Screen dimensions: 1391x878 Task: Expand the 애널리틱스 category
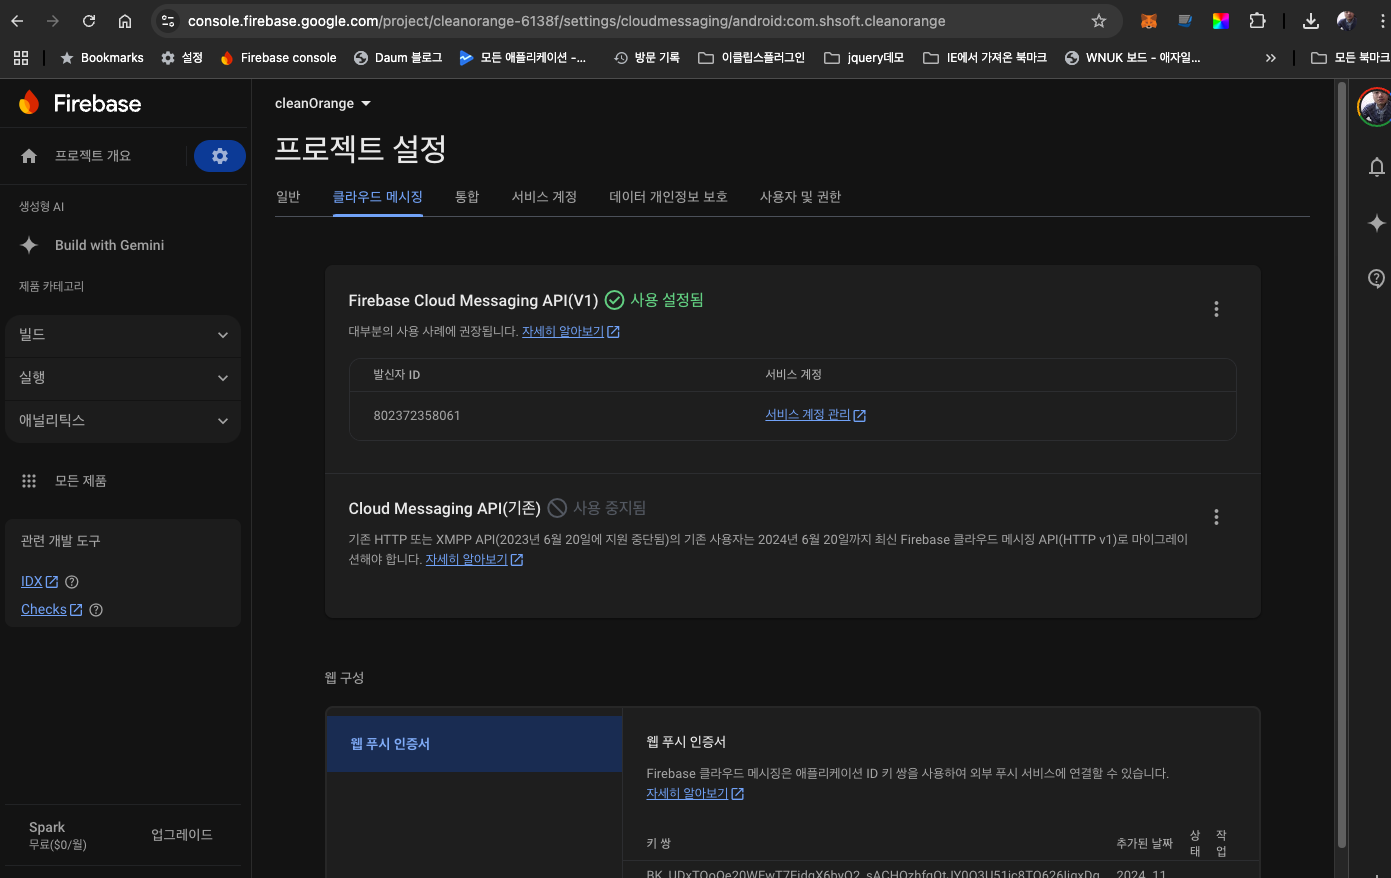[x=123, y=421]
